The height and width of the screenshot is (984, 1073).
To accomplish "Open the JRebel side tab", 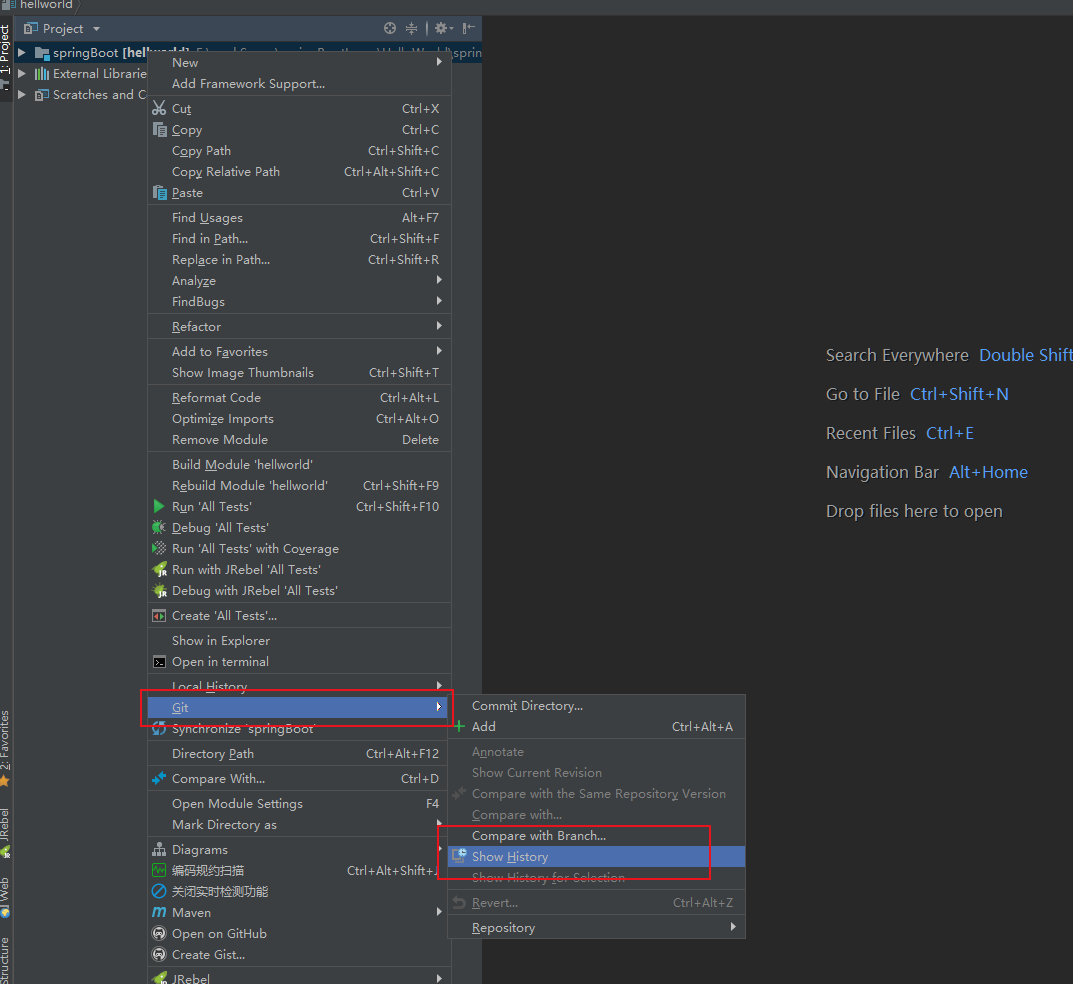I will (x=5, y=831).
